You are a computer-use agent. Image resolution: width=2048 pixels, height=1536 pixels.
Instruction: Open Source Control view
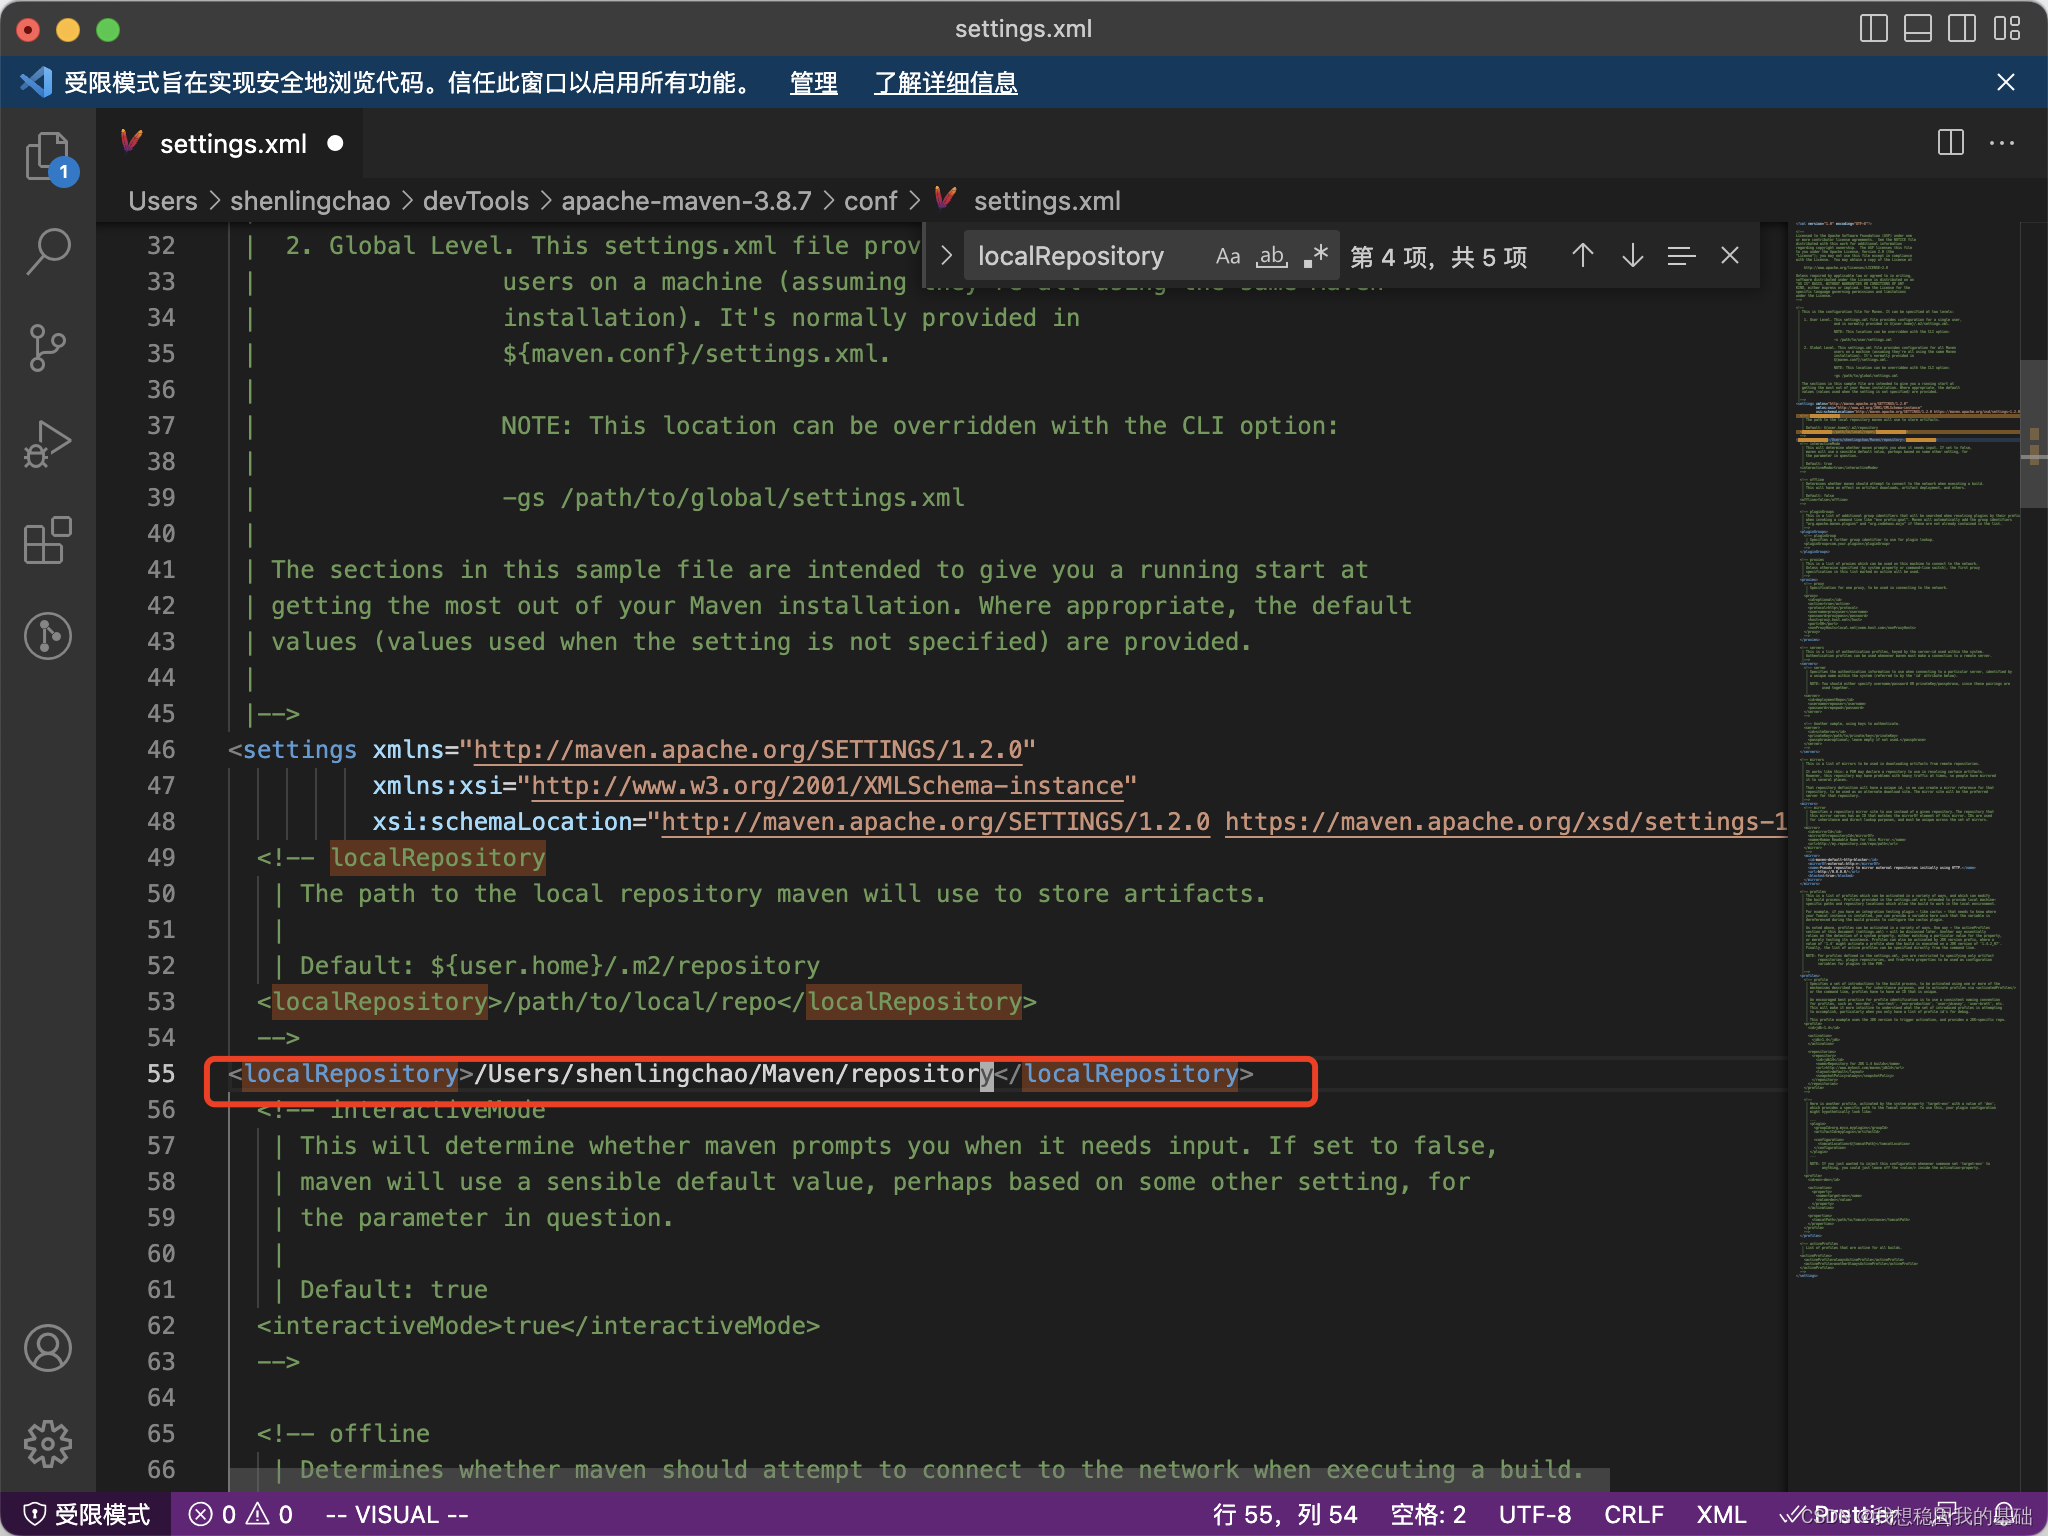(x=47, y=347)
